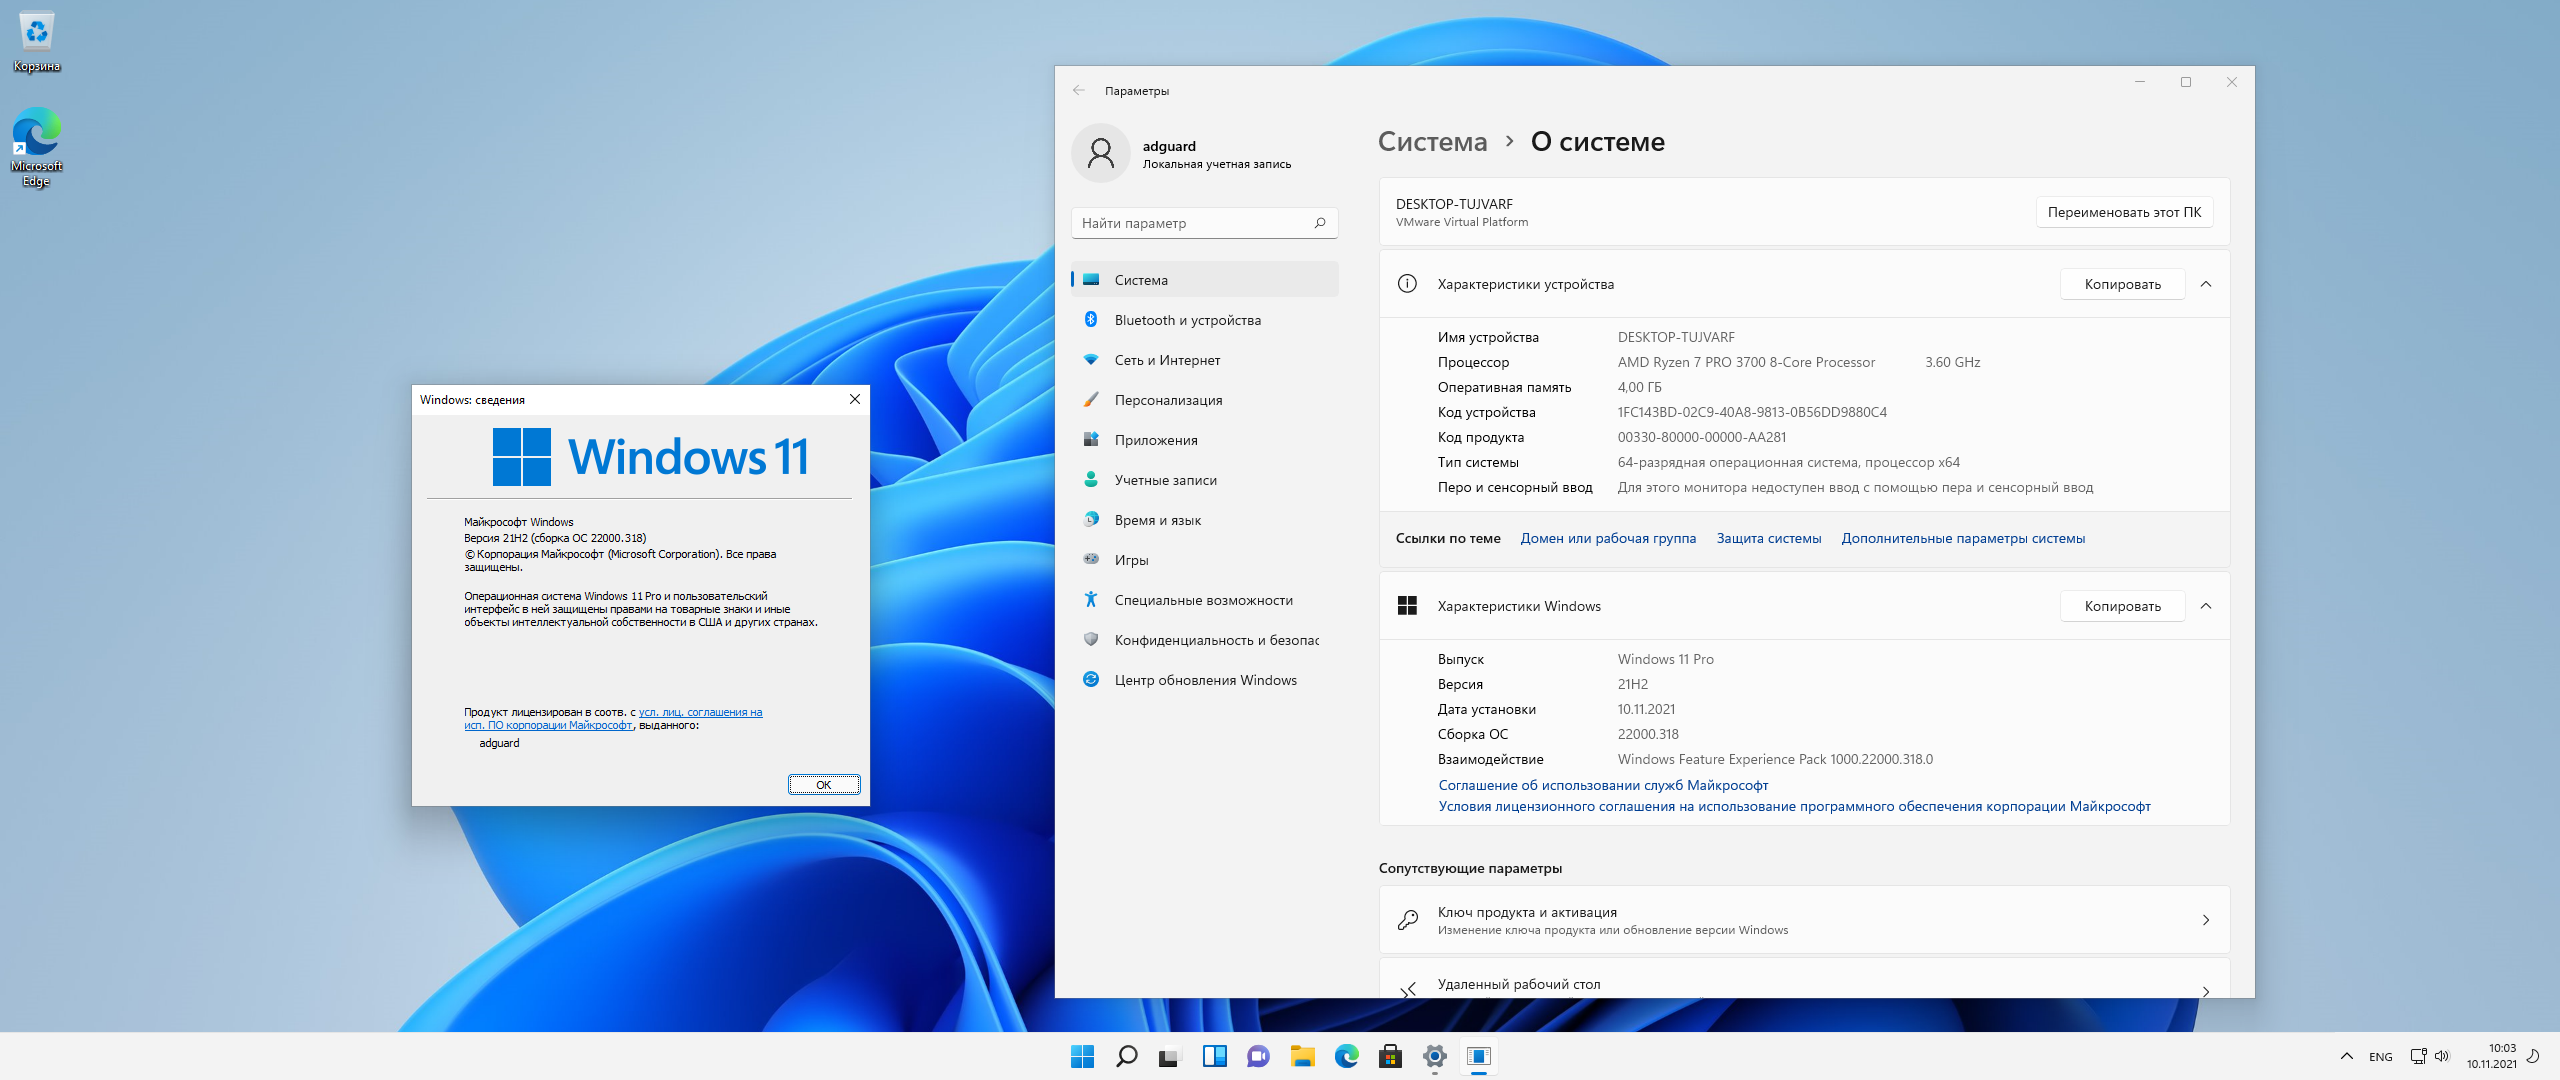Image resolution: width=2560 pixels, height=1080 pixels.
Task: Open Условия лицензионного соглашения link
Action: 1794,806
